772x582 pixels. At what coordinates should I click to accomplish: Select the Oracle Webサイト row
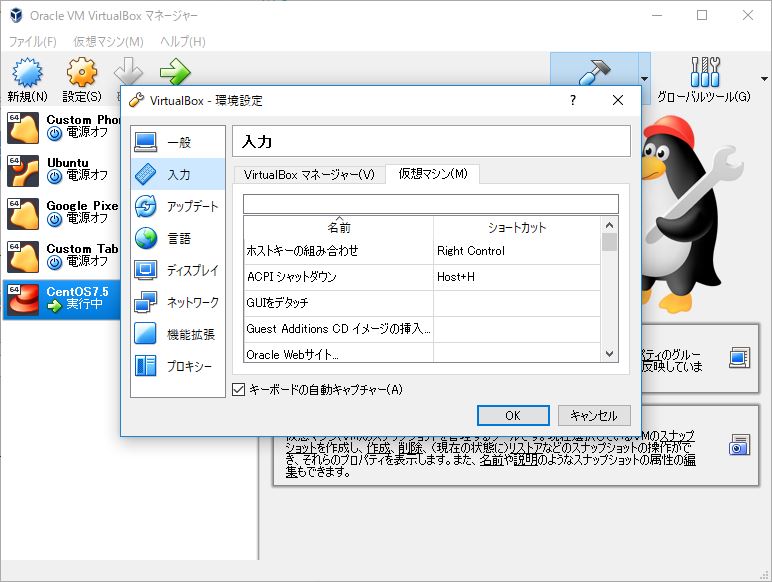[x=422, y=353]
